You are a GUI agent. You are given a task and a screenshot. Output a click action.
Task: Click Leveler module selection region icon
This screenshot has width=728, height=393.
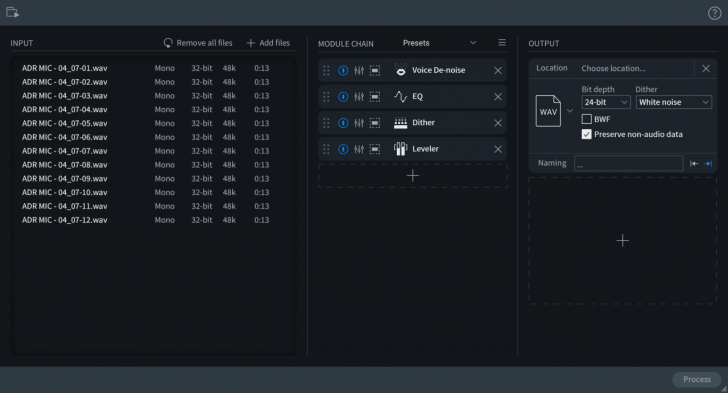pos(375,149)
